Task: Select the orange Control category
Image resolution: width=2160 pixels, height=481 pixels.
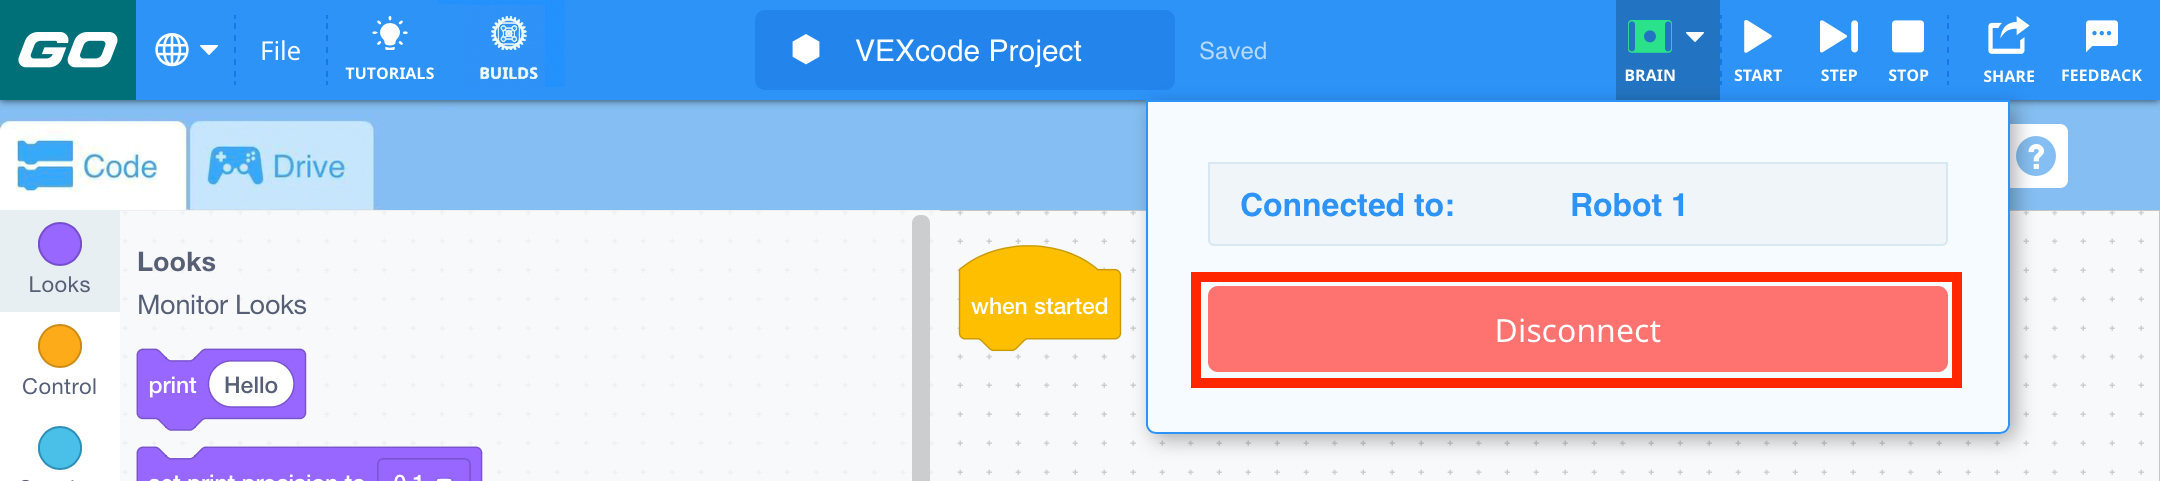Action: 60,360
